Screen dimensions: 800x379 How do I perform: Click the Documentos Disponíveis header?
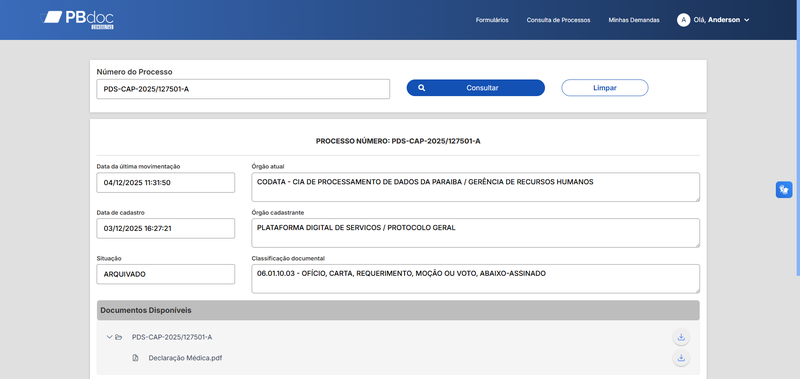[398, 310]
